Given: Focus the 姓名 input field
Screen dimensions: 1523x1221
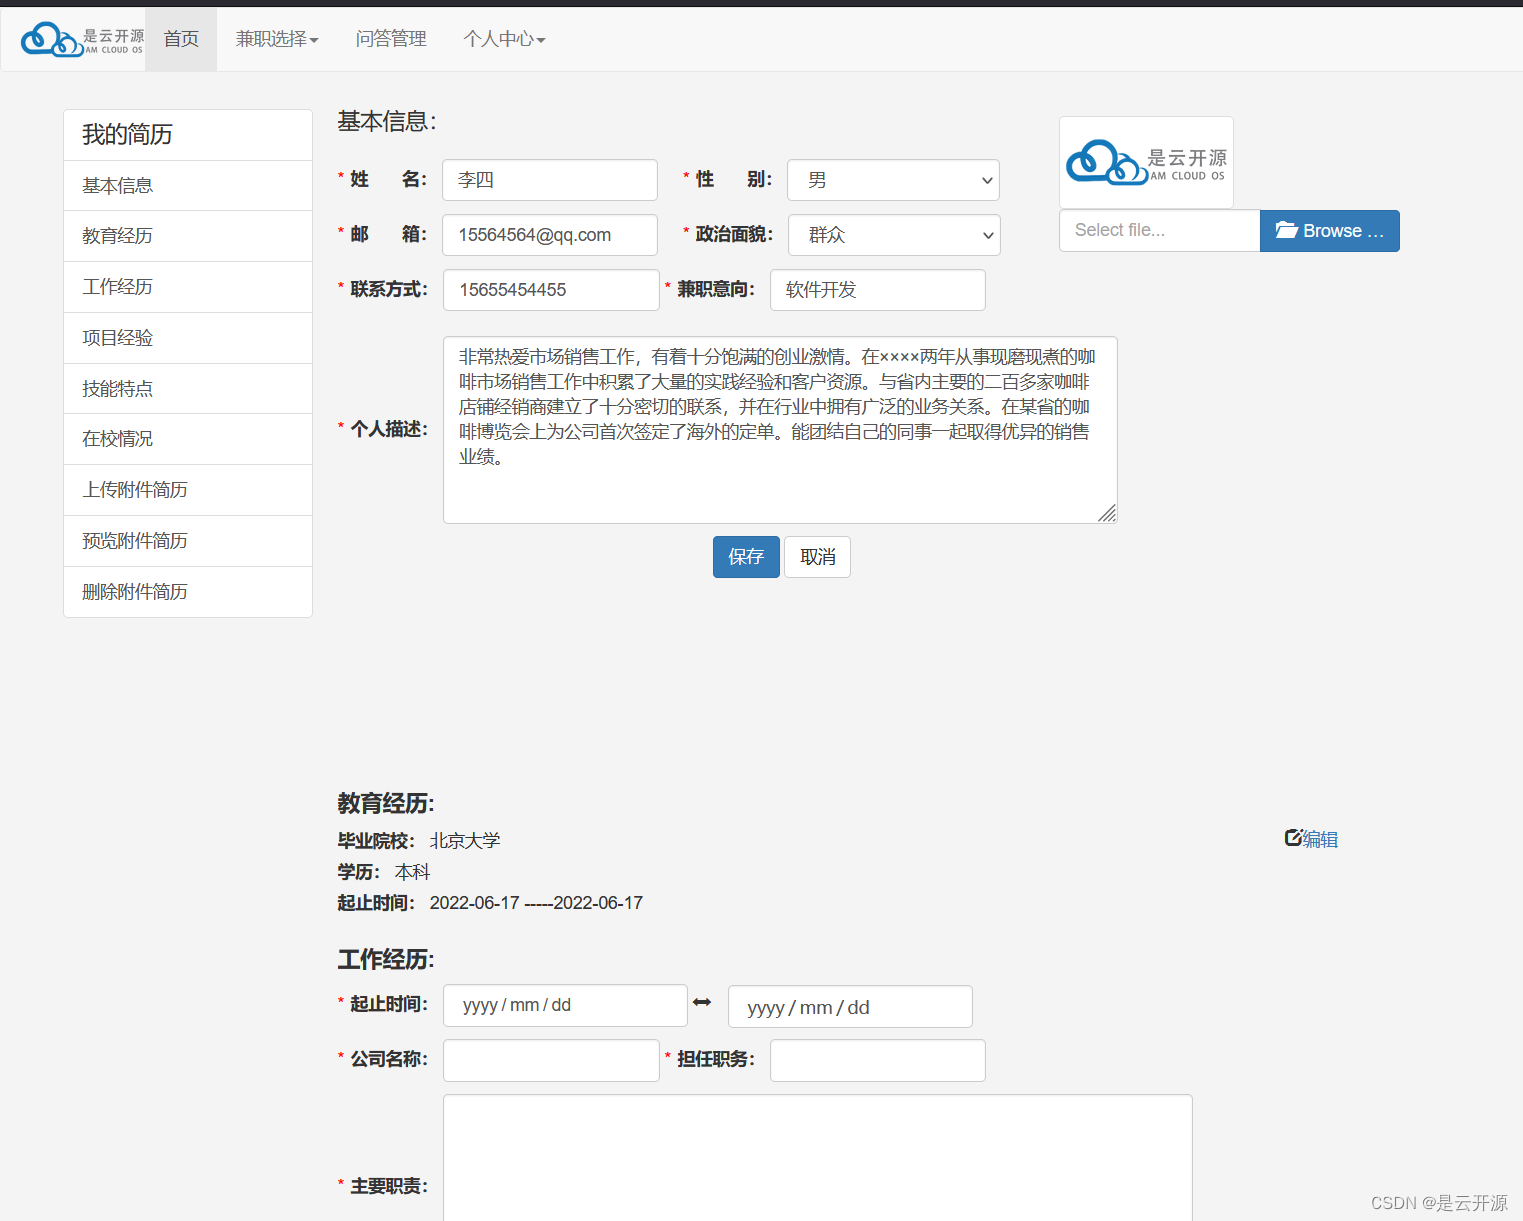Looking at the screenshot, I should 550,180.
